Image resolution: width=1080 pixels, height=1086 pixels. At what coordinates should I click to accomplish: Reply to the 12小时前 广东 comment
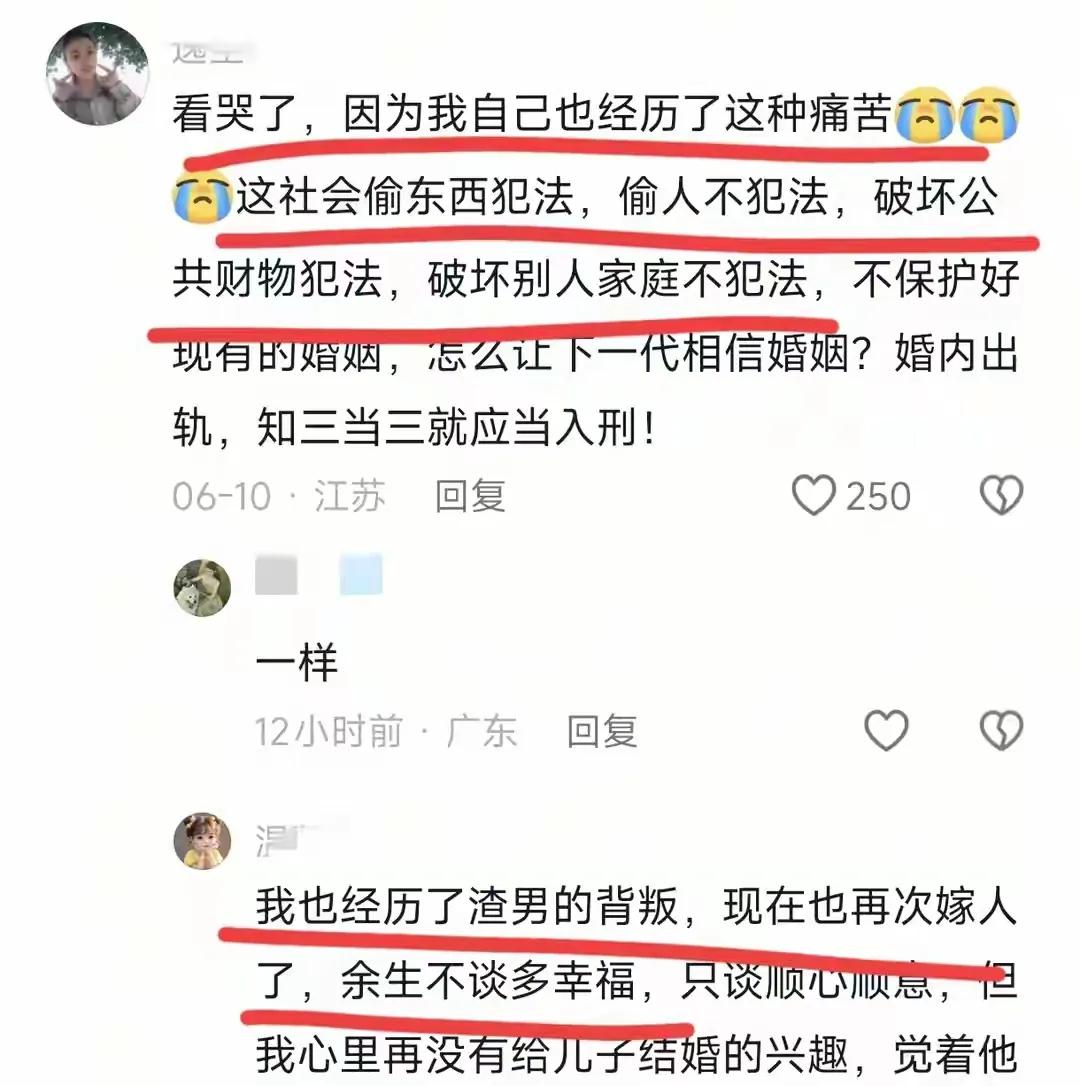tap(602, 731)
